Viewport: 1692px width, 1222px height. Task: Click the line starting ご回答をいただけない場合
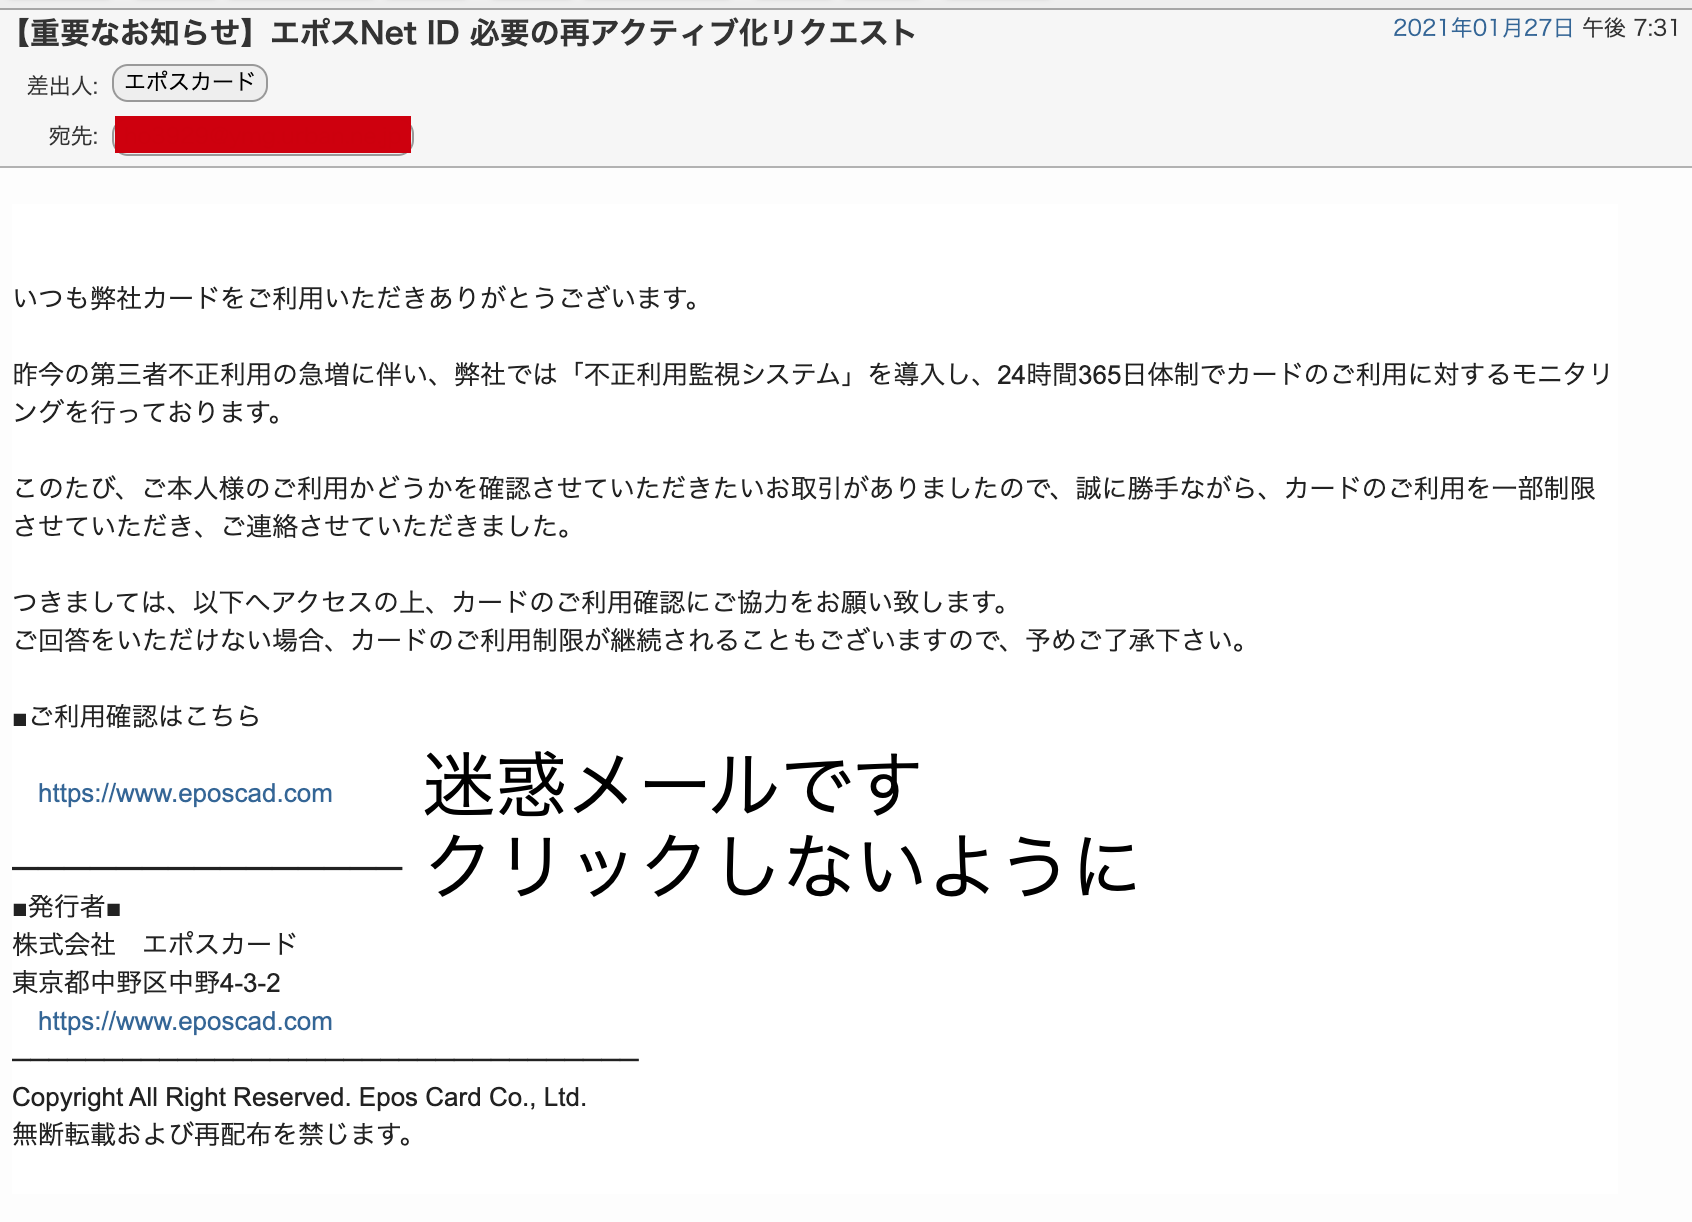point(632,640)
